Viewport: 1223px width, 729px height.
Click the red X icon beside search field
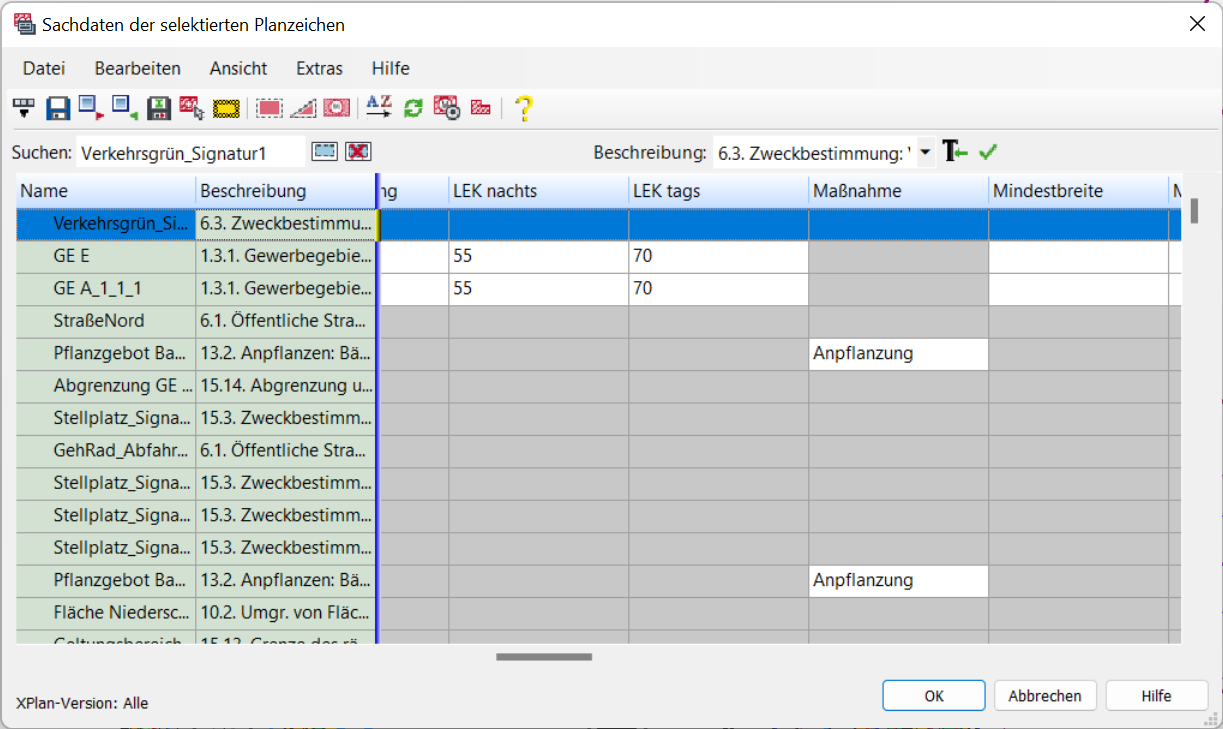pos(358,151)
